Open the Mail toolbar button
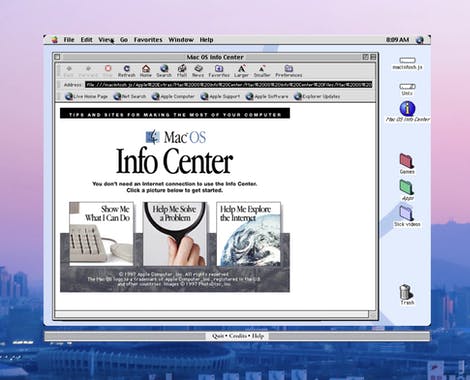This screenshot has height=380, width=470. pos(182,71)
